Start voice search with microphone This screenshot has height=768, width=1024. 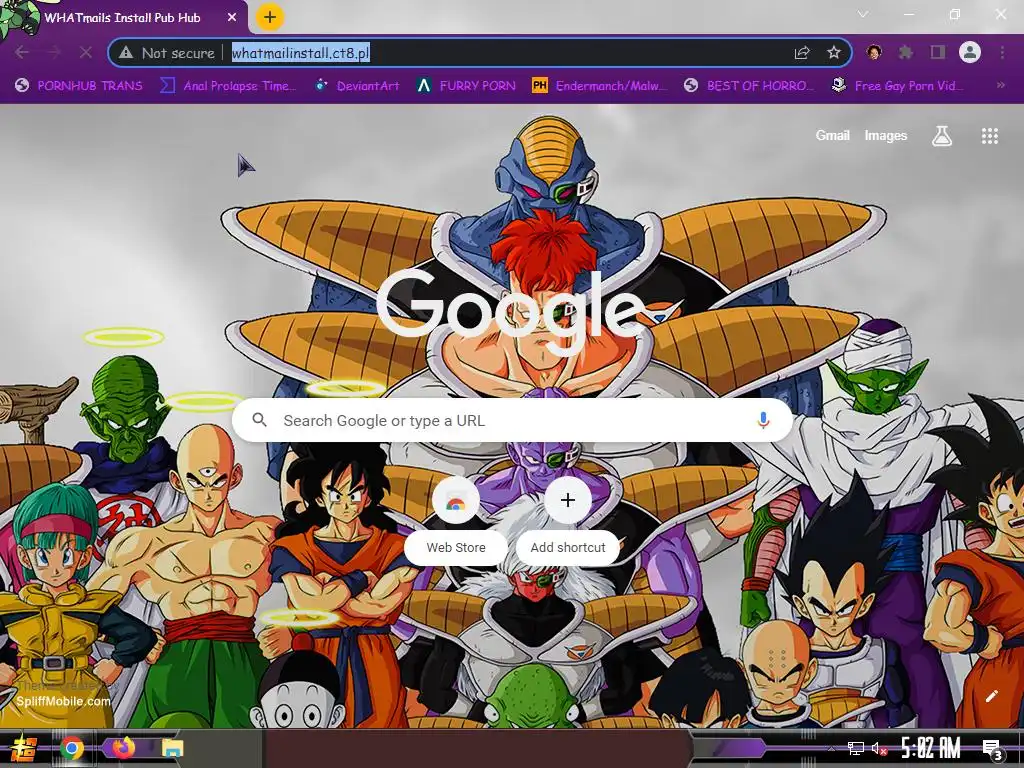[x=763, y=421]
